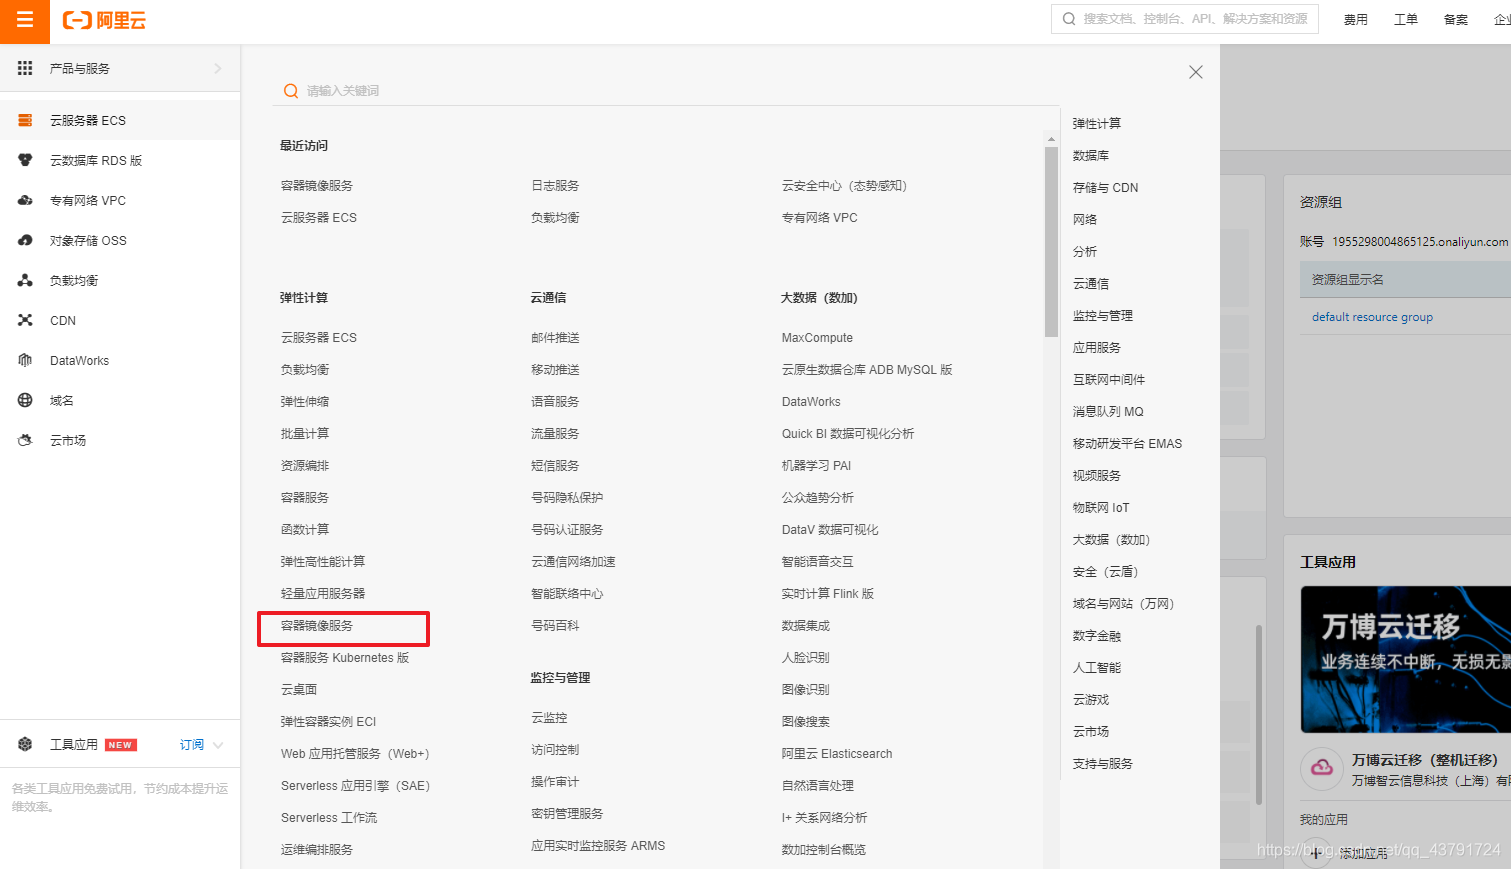Open recently visited 专有网络 VPC
Image resolution: width=1511 pixels, height=869 pixels.
pyautogui.click(x=819, y=218)
